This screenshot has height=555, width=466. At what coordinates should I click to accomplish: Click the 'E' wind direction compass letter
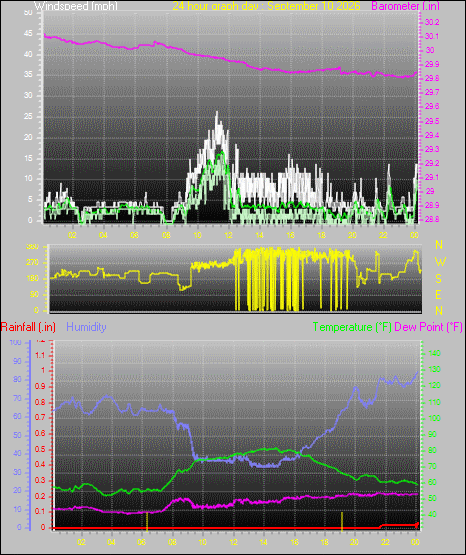438,294
